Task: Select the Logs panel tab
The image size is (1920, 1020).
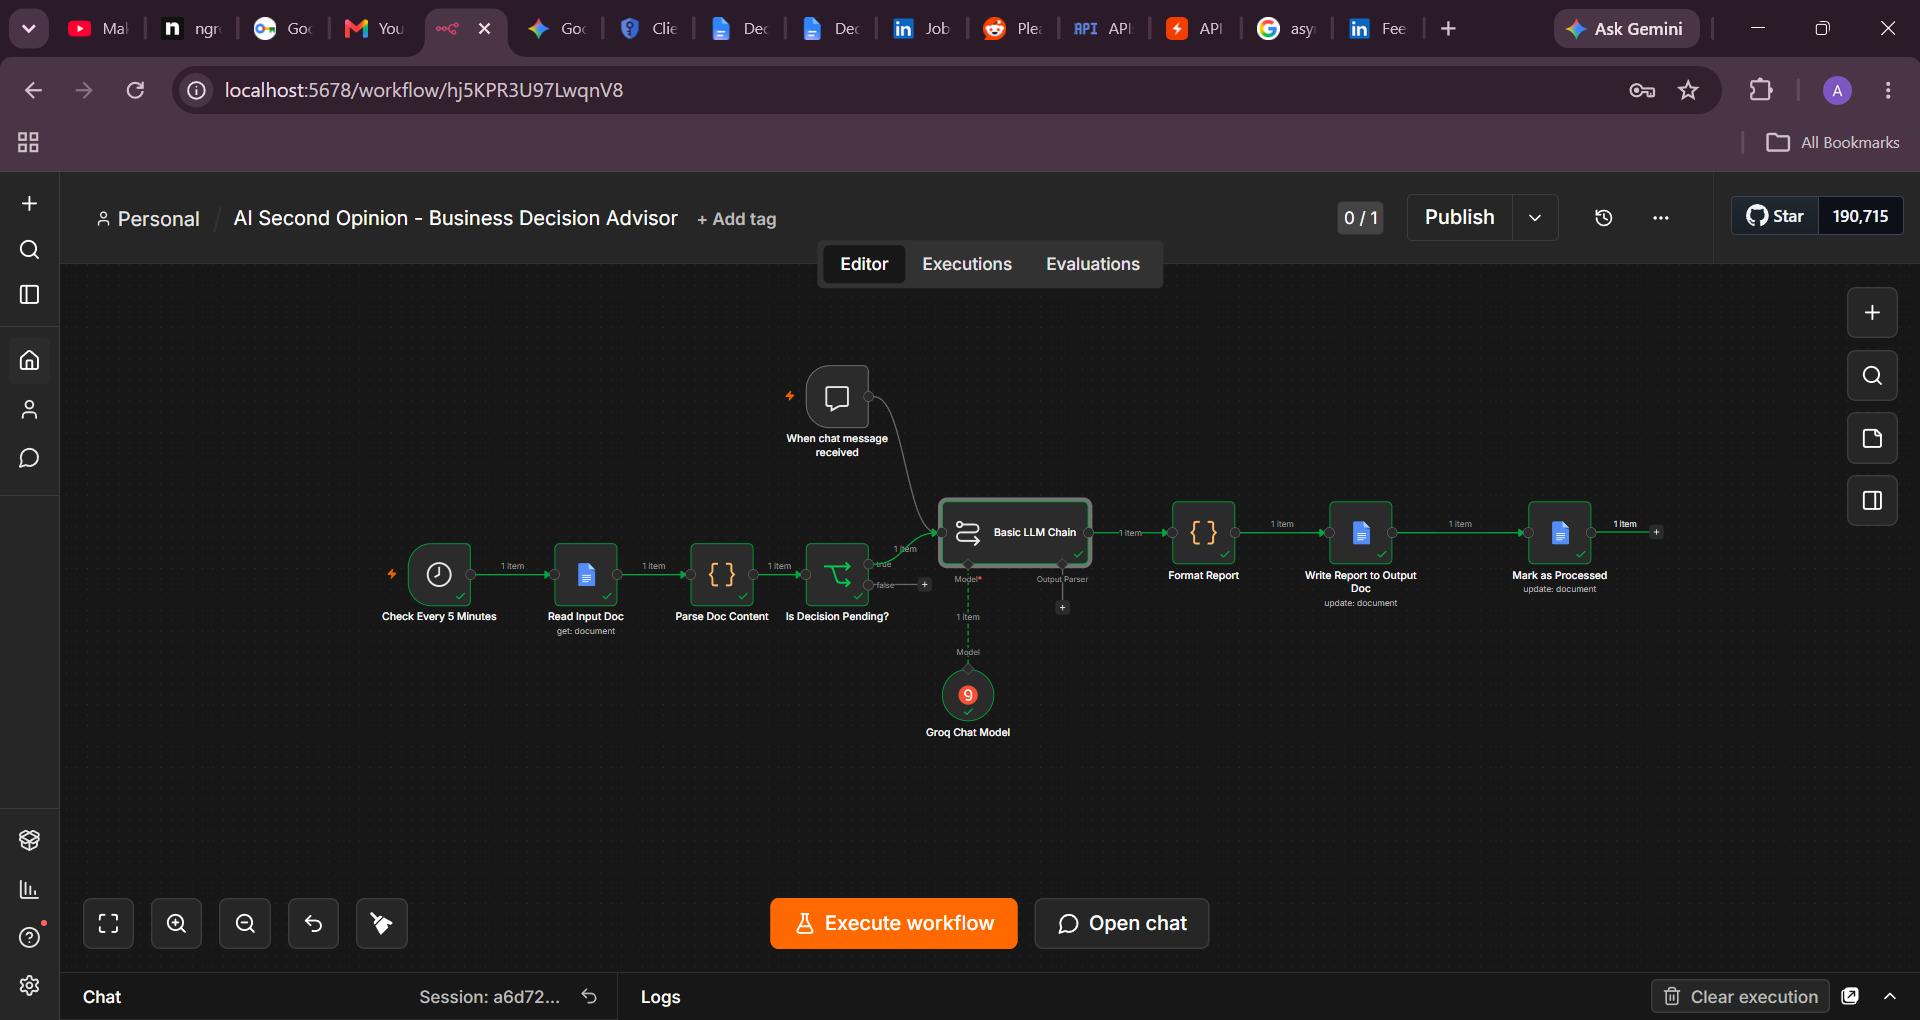Action: click(660, 997)
